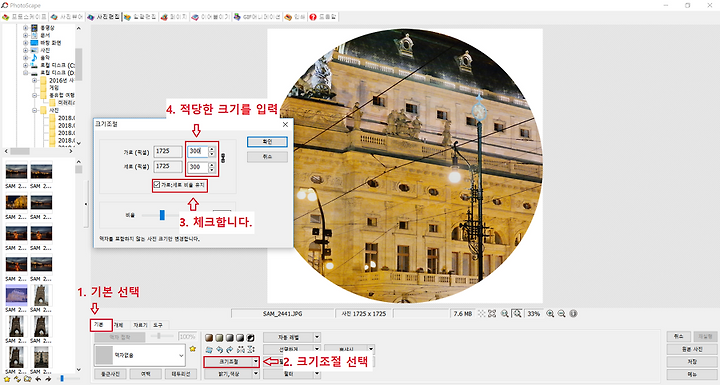The height and width of the screenshot is (385, 720).
Task: Click the zoom in magnifier icon
Action: coord(550,314)
